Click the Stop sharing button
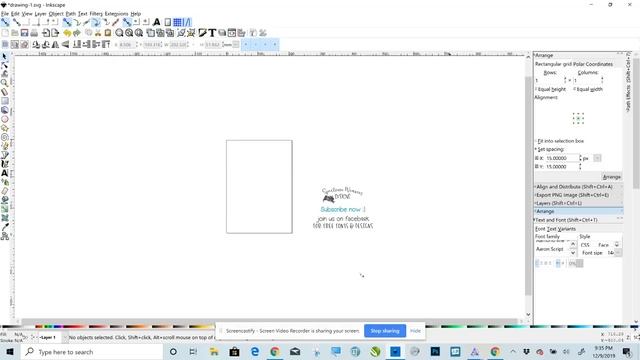The image size is (640, 360). [385, 331]
